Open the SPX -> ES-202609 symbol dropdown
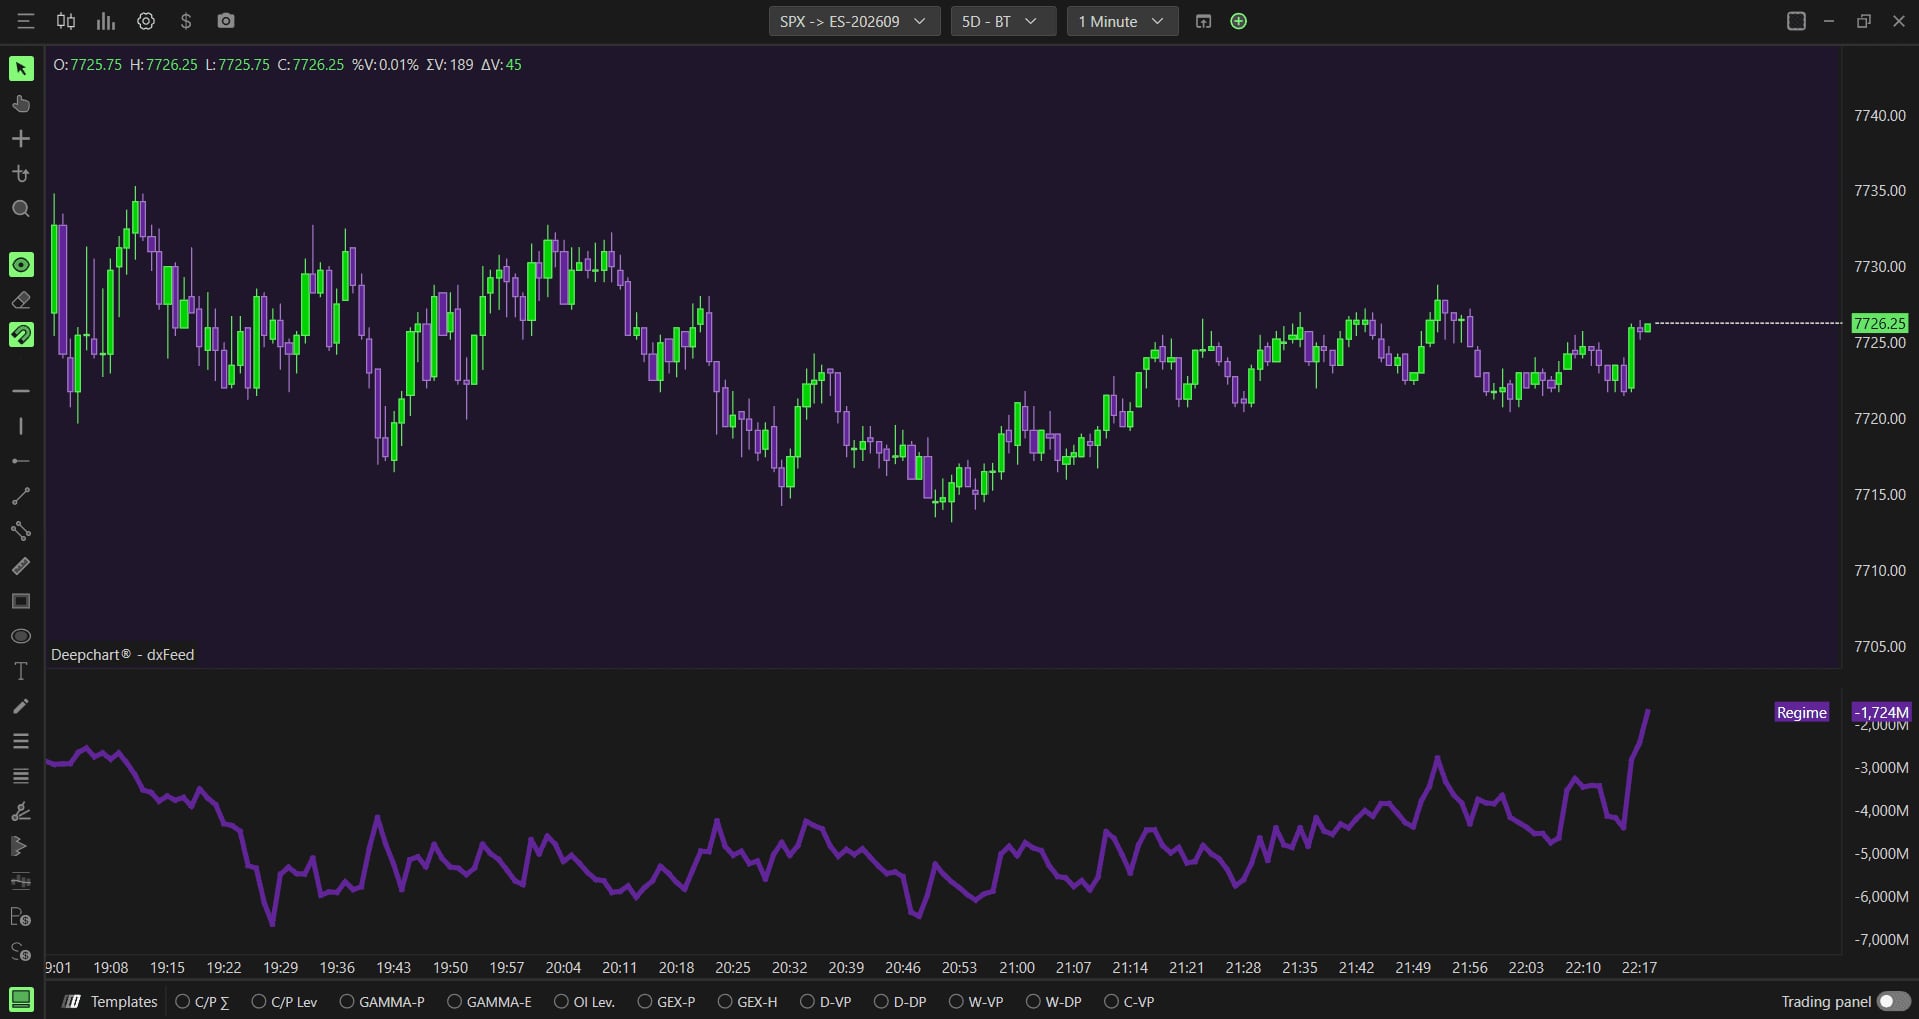 tap(854, 21)
